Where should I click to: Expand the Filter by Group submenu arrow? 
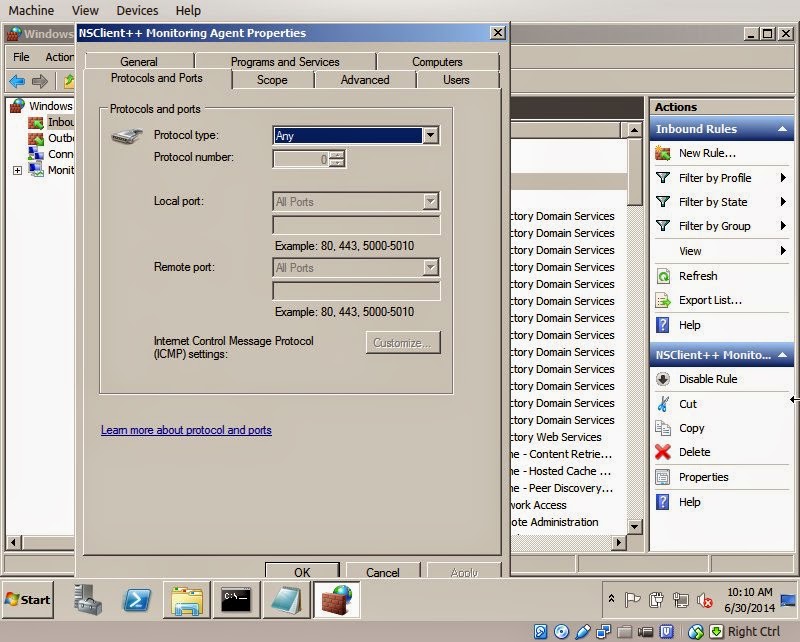click(783, 226)
